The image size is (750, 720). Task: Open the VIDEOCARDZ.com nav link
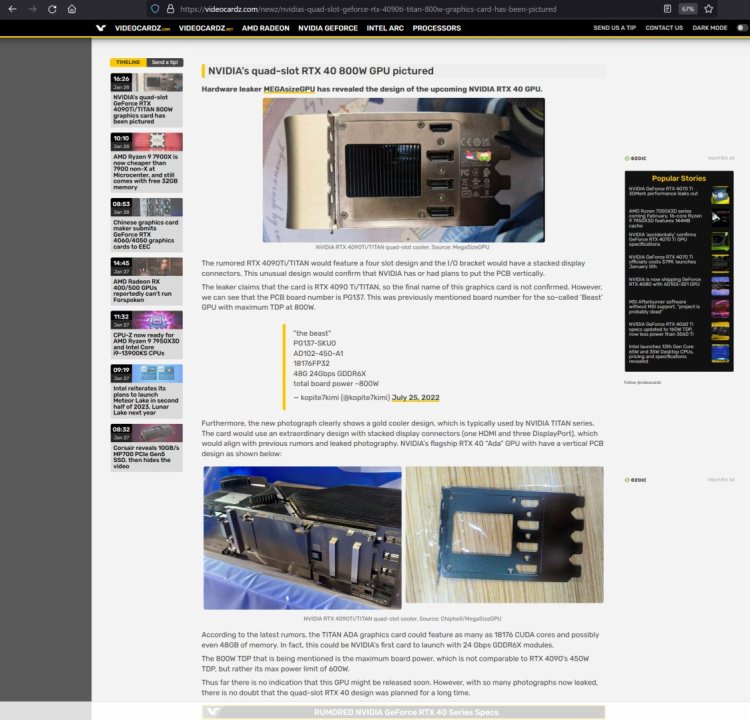(142, 28)
